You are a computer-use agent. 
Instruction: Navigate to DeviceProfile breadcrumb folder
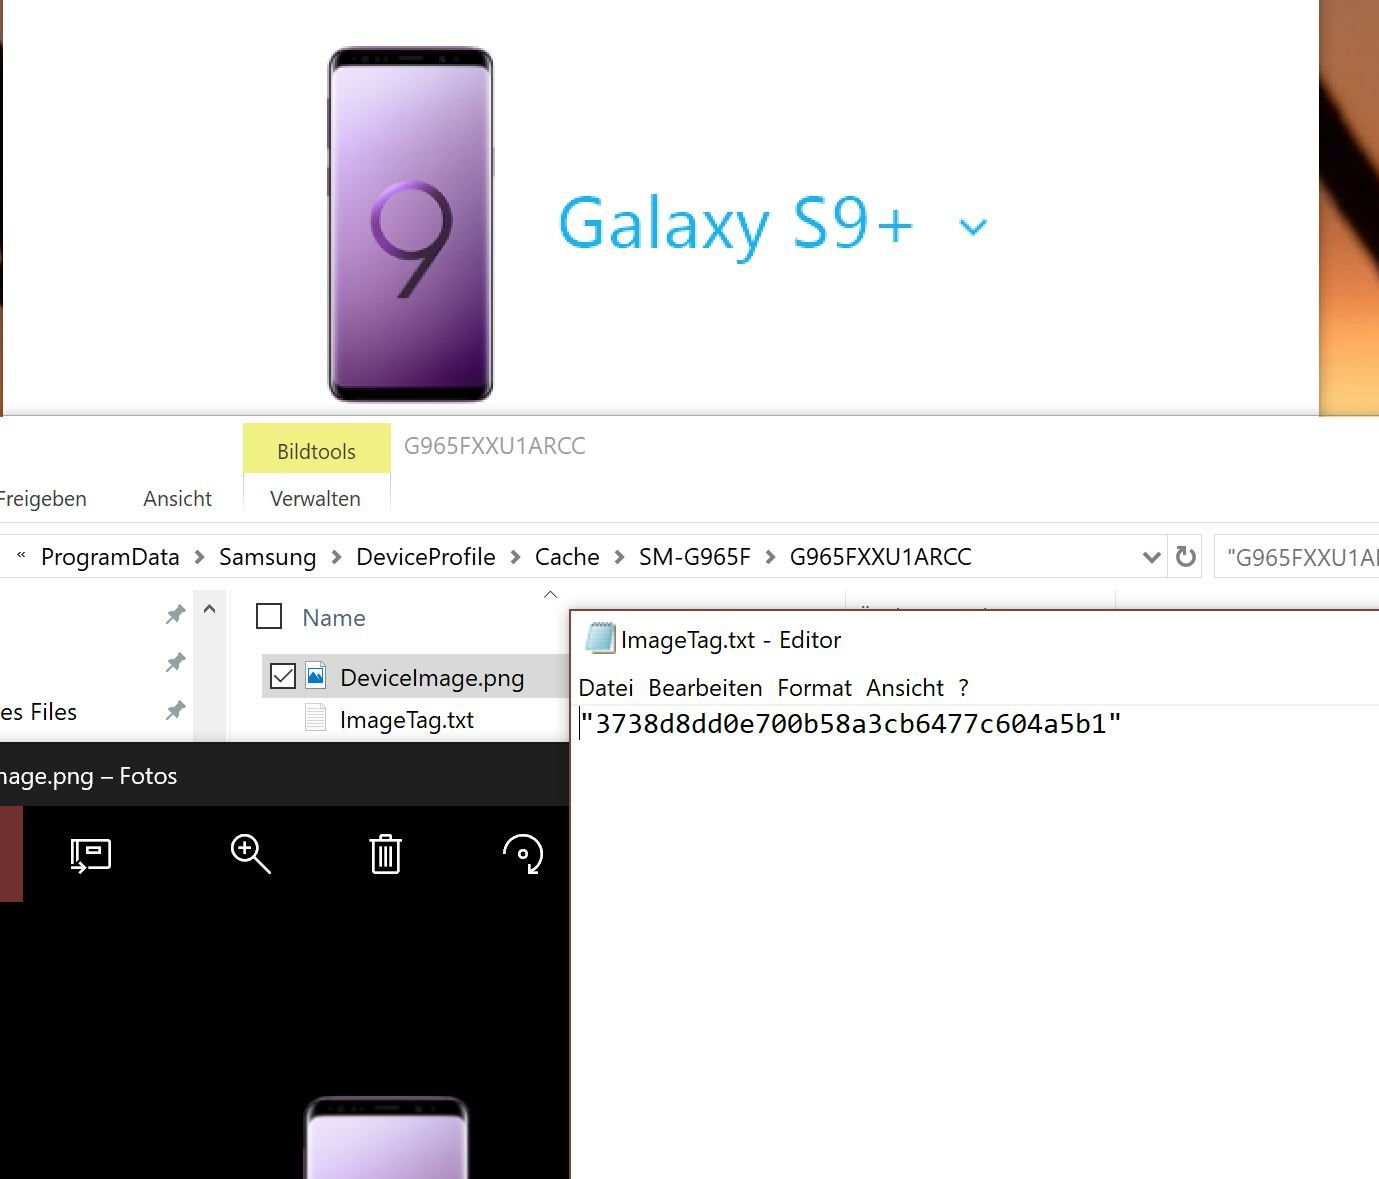425,557
